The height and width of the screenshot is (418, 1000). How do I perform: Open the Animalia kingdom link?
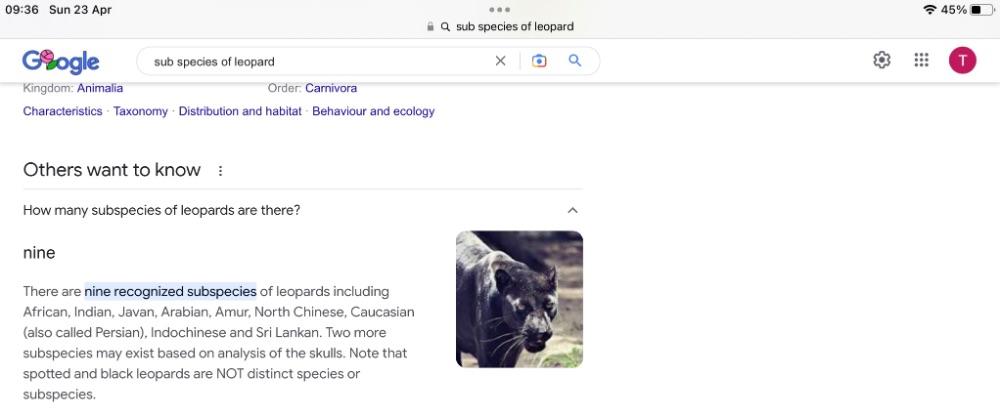(100, 89)
